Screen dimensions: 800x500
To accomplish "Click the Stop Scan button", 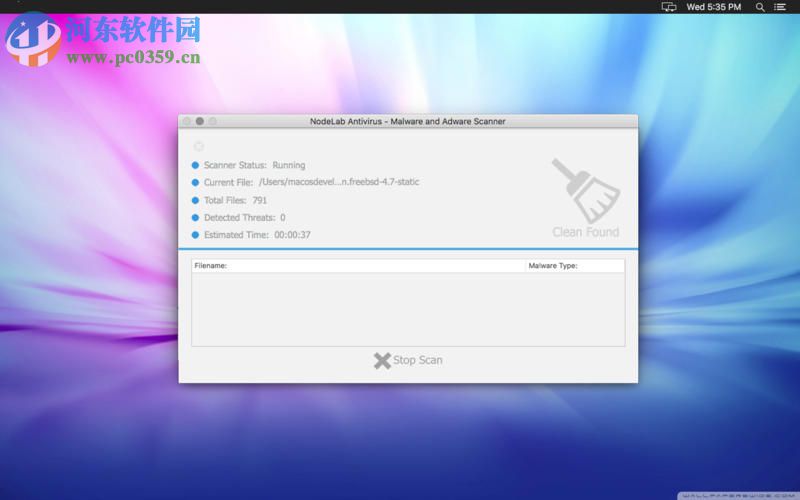I will (x=408, y=360).
